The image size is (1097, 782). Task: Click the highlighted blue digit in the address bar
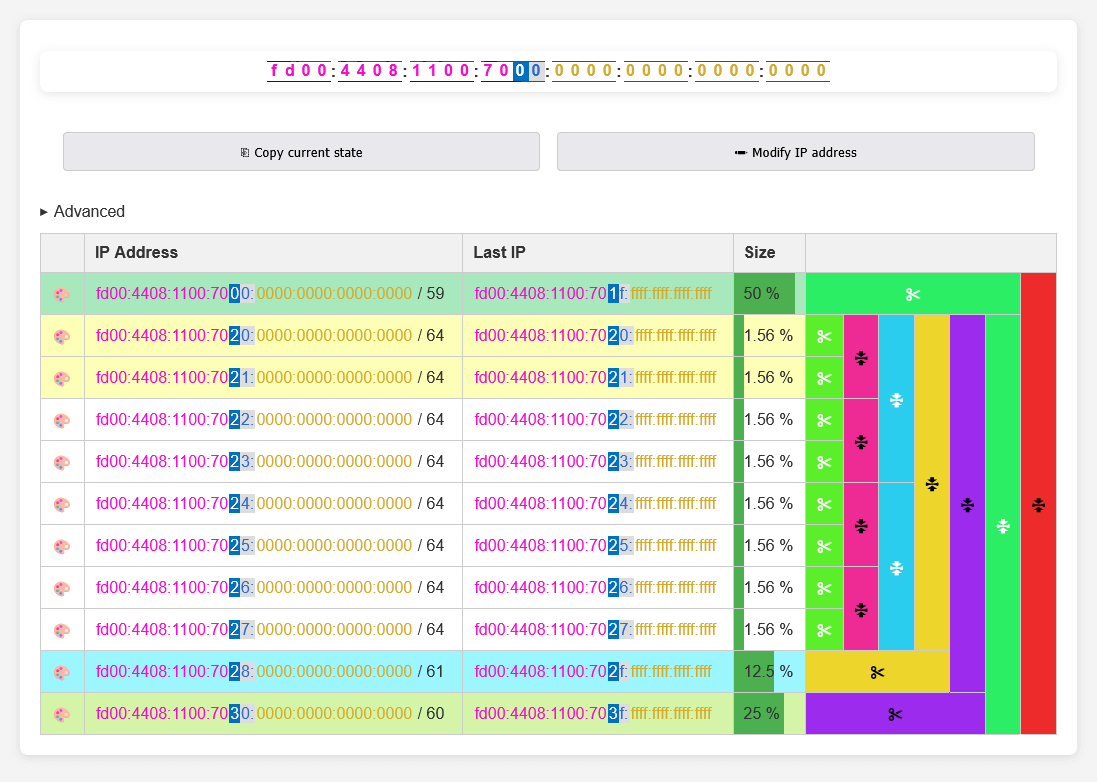tap(520, 71)
